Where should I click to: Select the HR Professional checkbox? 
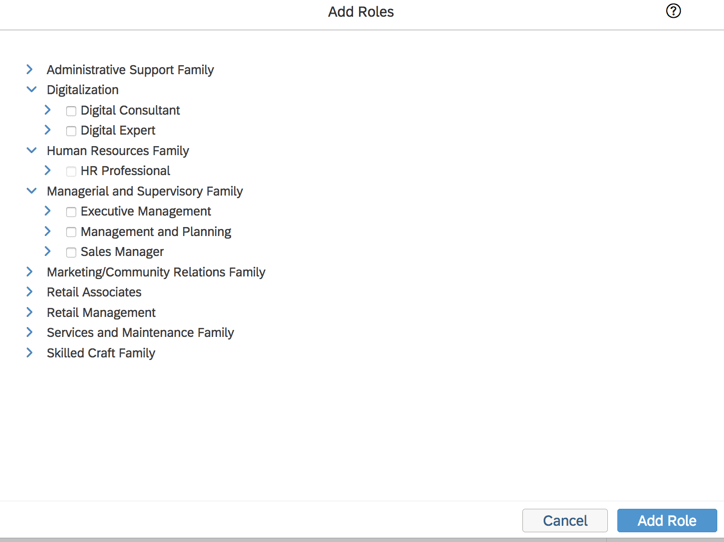[71, 171]
